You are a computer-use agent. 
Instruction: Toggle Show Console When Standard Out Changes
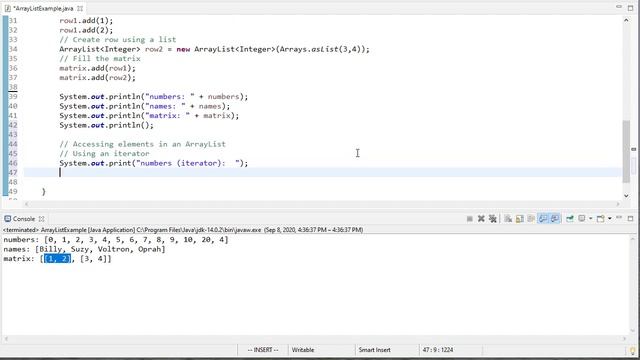(543, 219)
